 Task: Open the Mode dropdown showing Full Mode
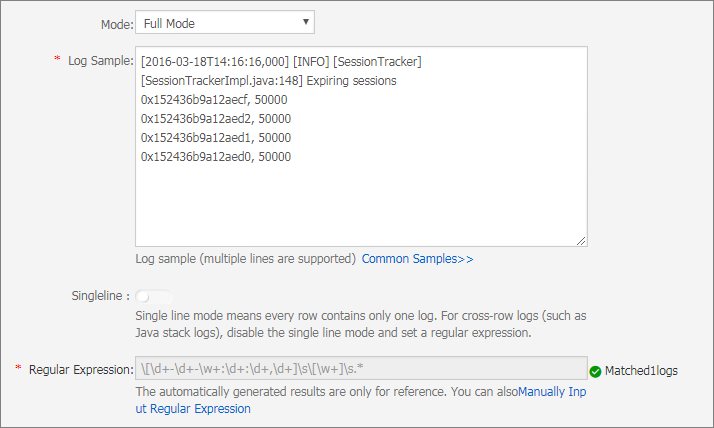click(224, 22)
